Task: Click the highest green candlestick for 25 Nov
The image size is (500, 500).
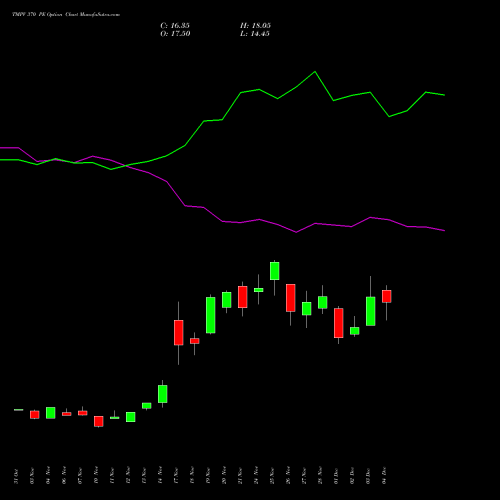Action: click(275, 271)
